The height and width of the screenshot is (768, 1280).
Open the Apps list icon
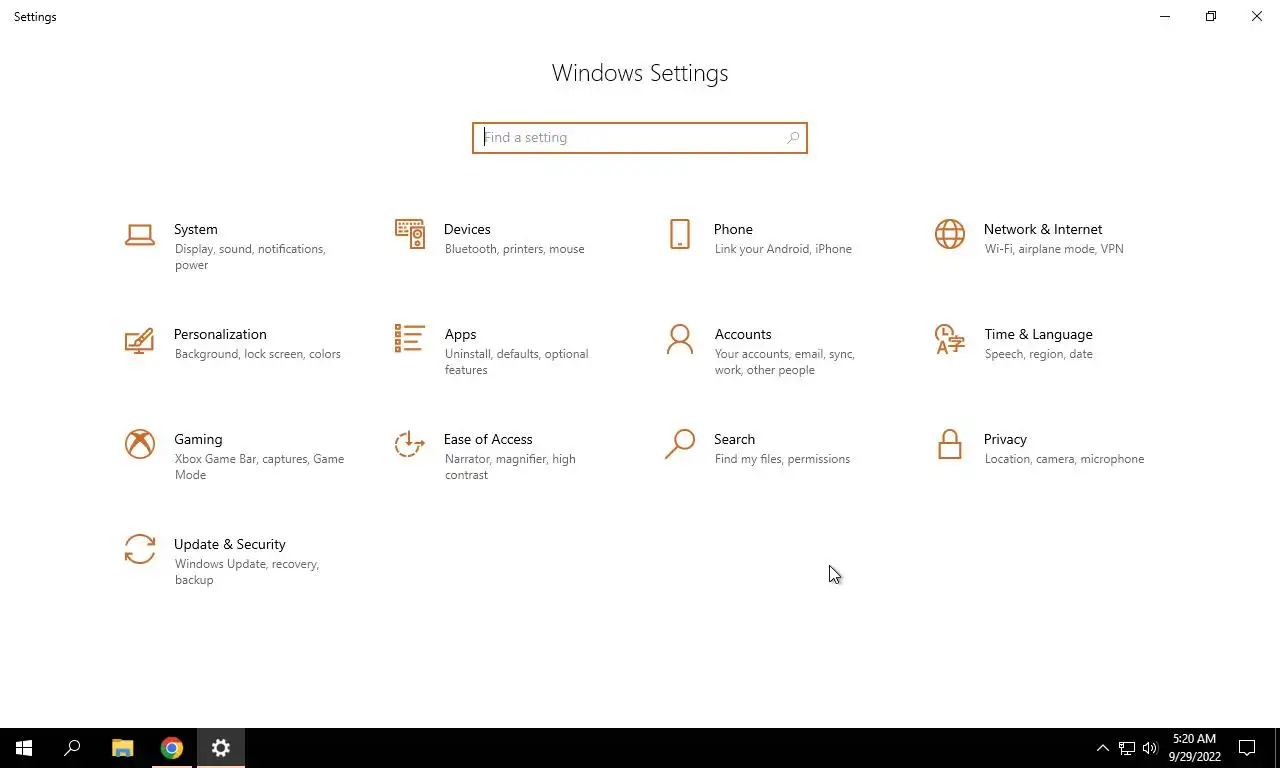tap(410, 339)
